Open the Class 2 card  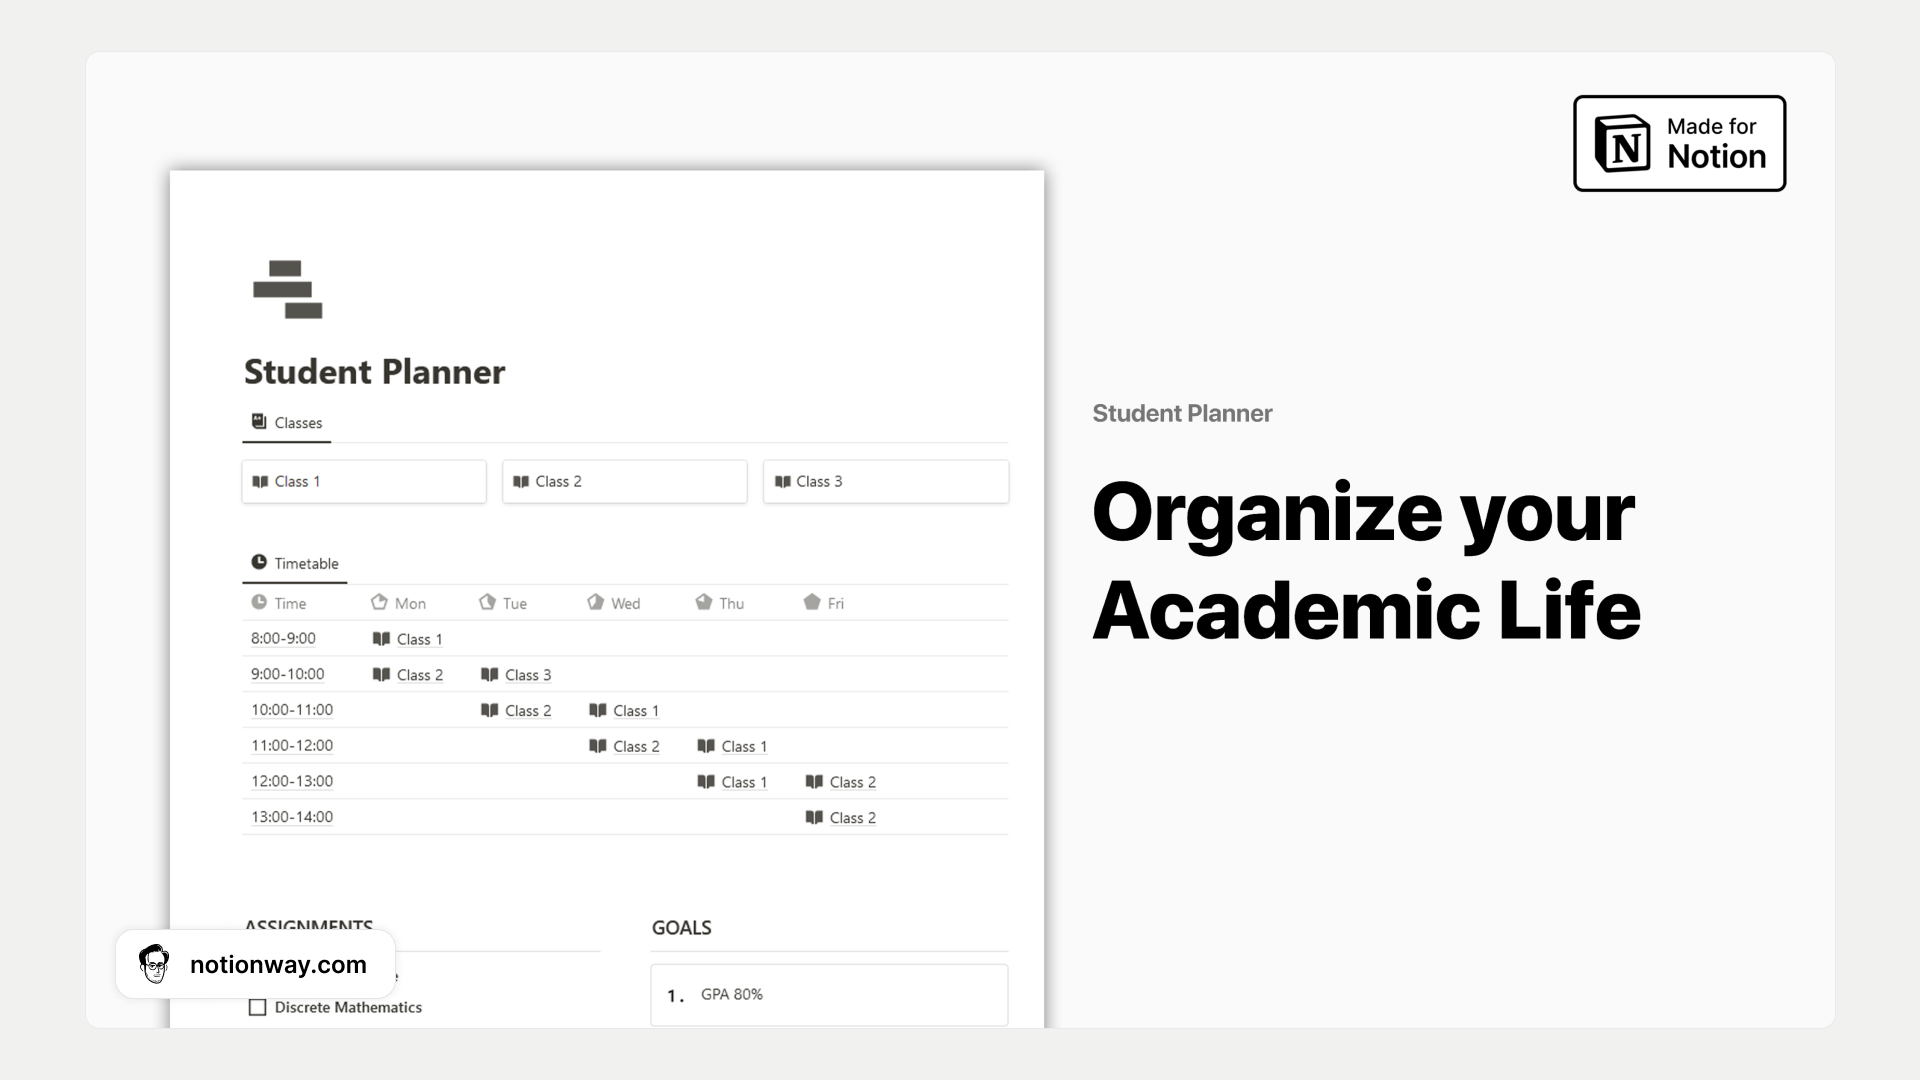(625, 482)
